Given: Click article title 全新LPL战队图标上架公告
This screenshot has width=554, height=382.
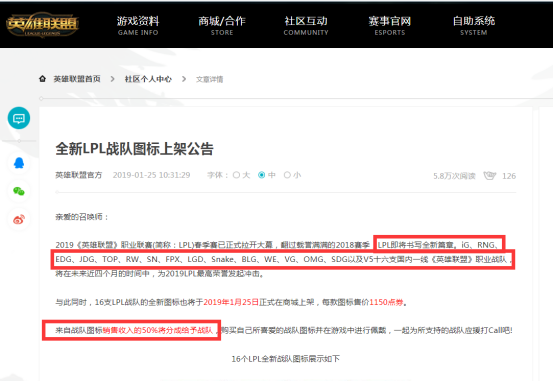Looking at the screenshot, I should pyautogui.click(x=135, y=149).
